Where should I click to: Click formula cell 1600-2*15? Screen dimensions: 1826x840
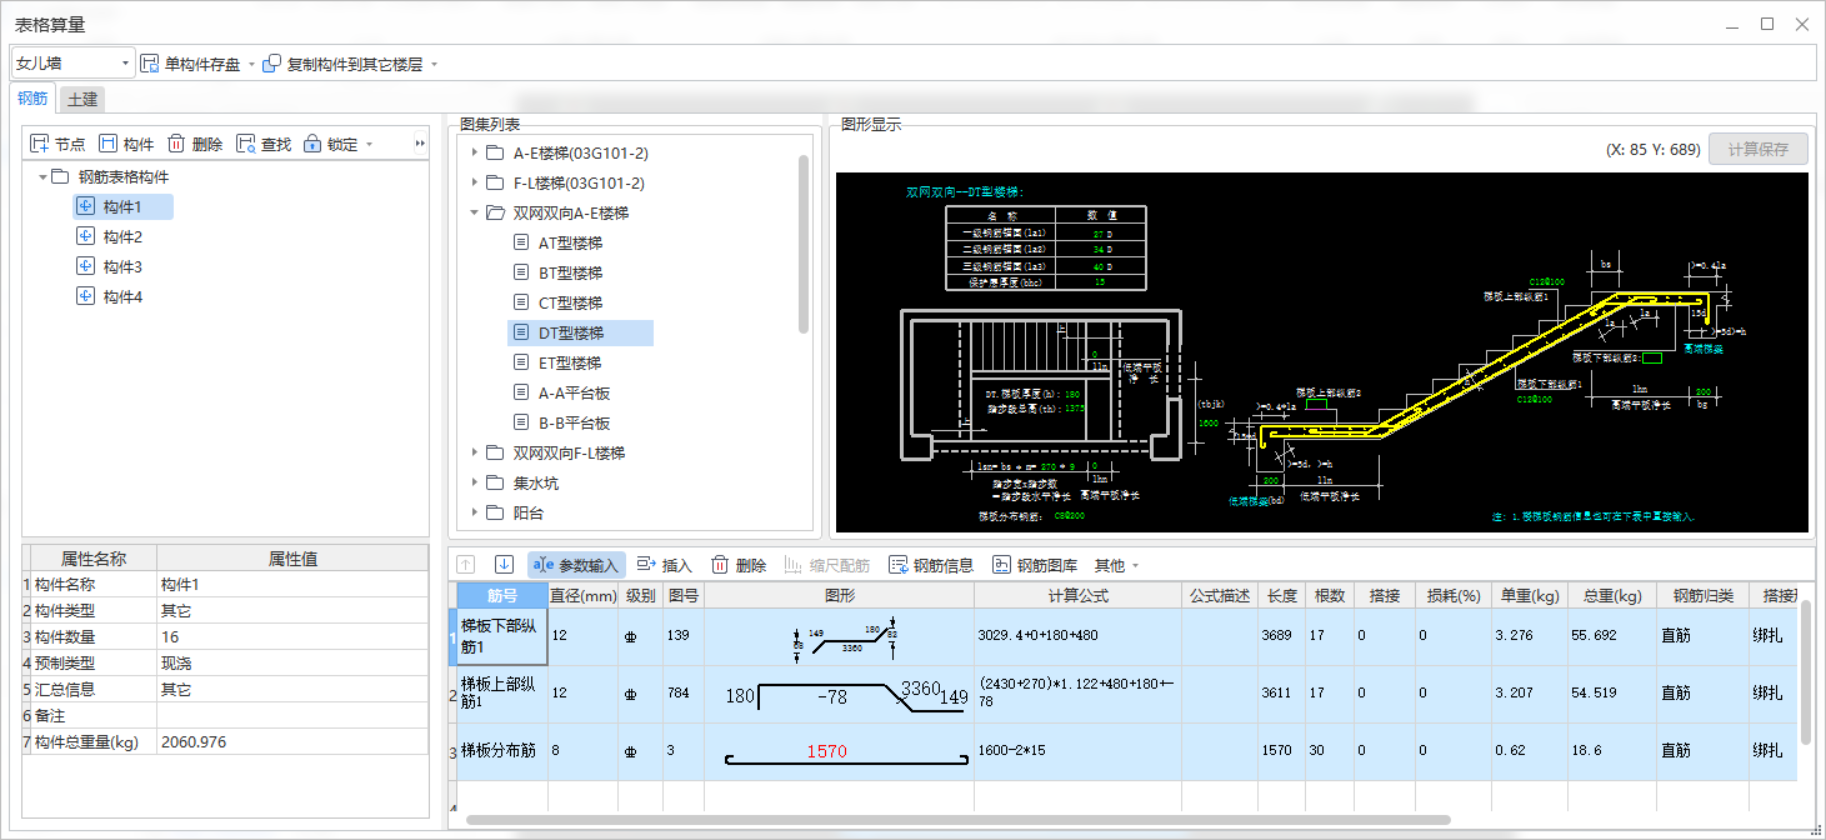tap(1078, 750)
